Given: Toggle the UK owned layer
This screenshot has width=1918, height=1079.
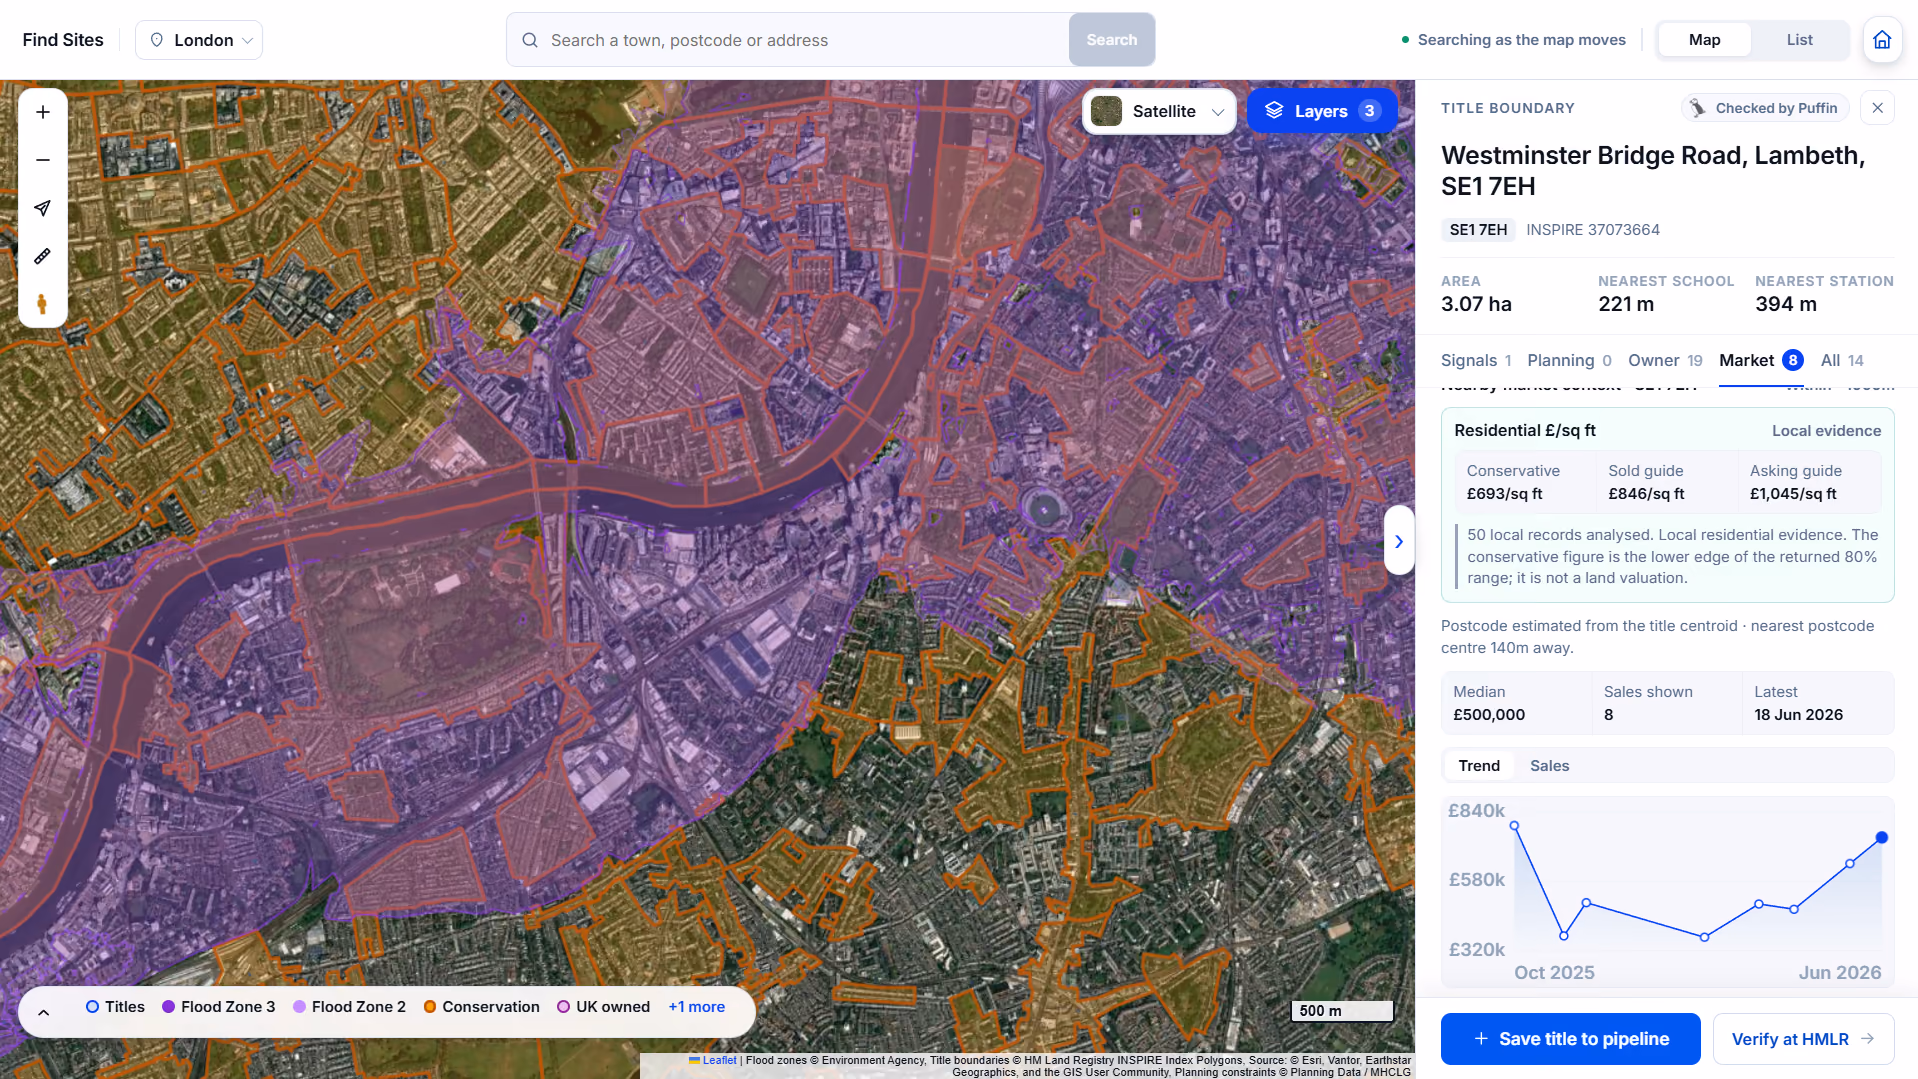Looking at the screenshot, I should [x=603, y=1007].
